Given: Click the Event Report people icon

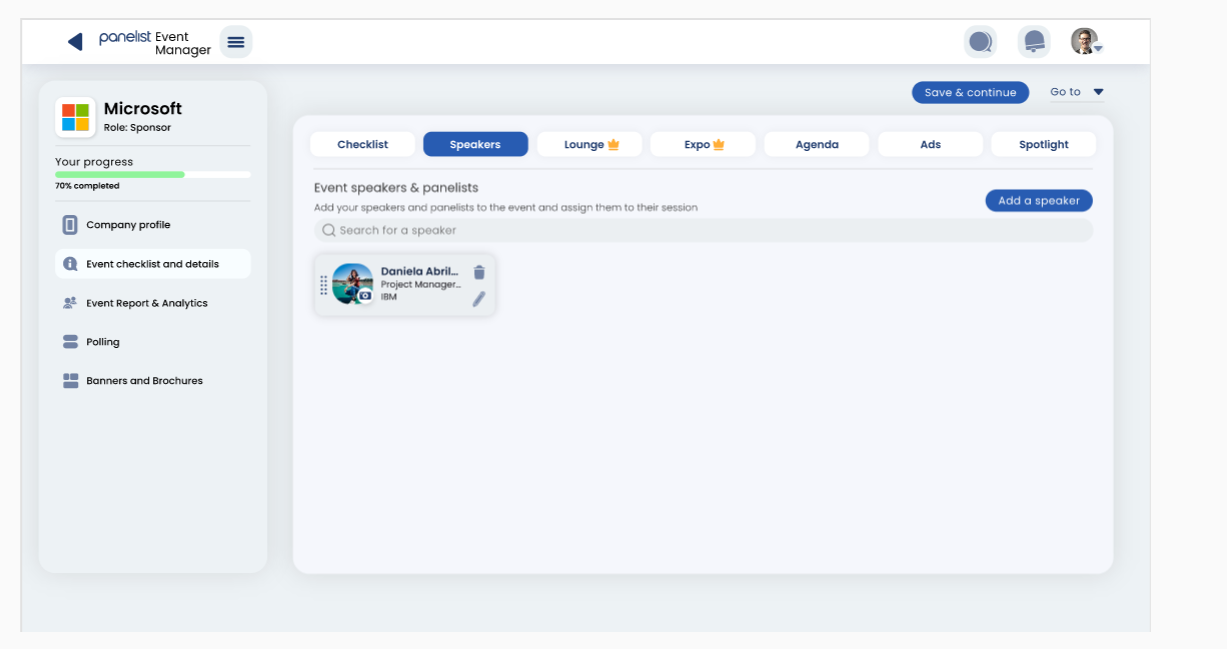Looking at the screenshot, I should coord(70,303).
